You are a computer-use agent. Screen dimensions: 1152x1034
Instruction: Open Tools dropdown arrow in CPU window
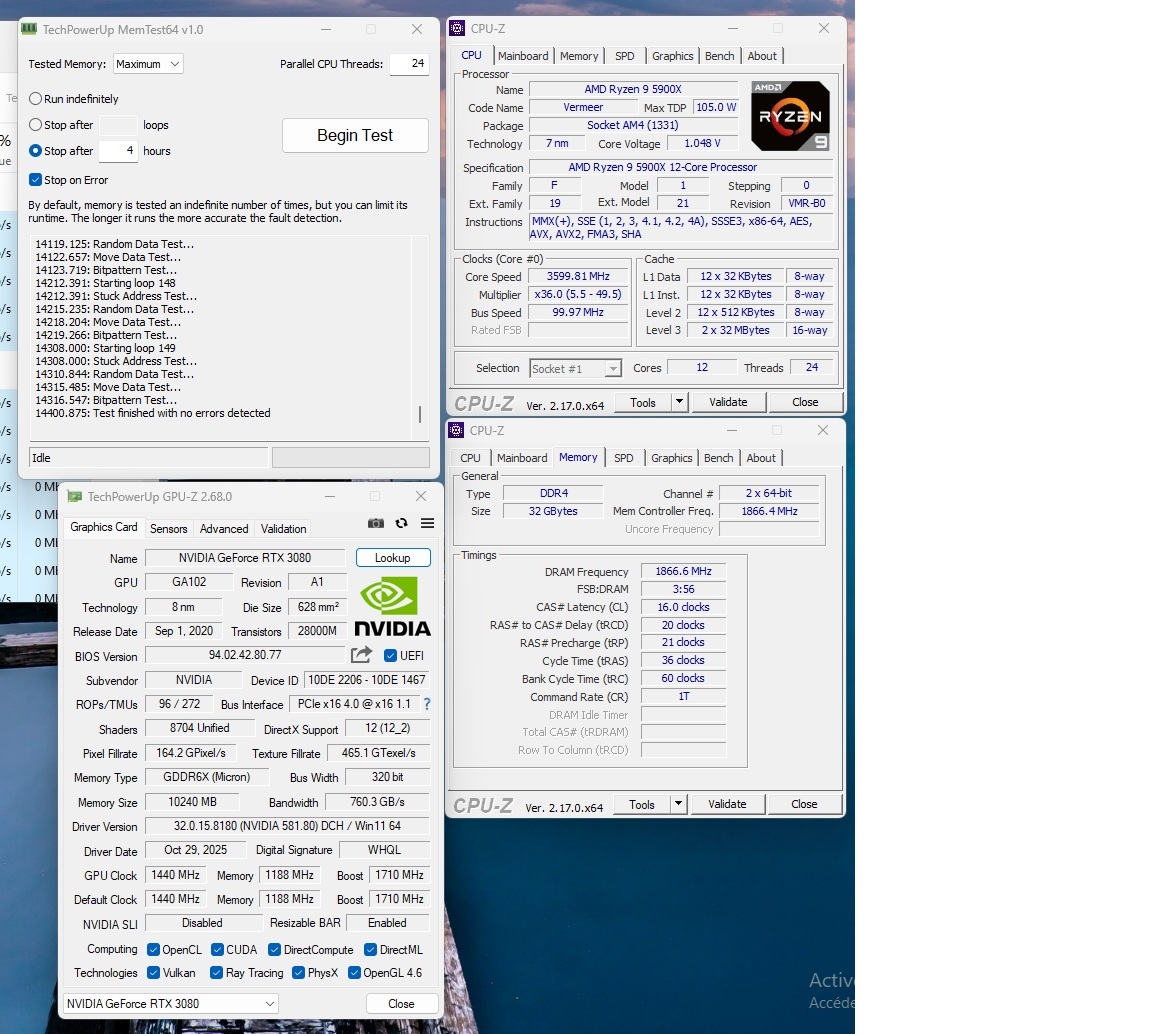[x=679, y=402]
